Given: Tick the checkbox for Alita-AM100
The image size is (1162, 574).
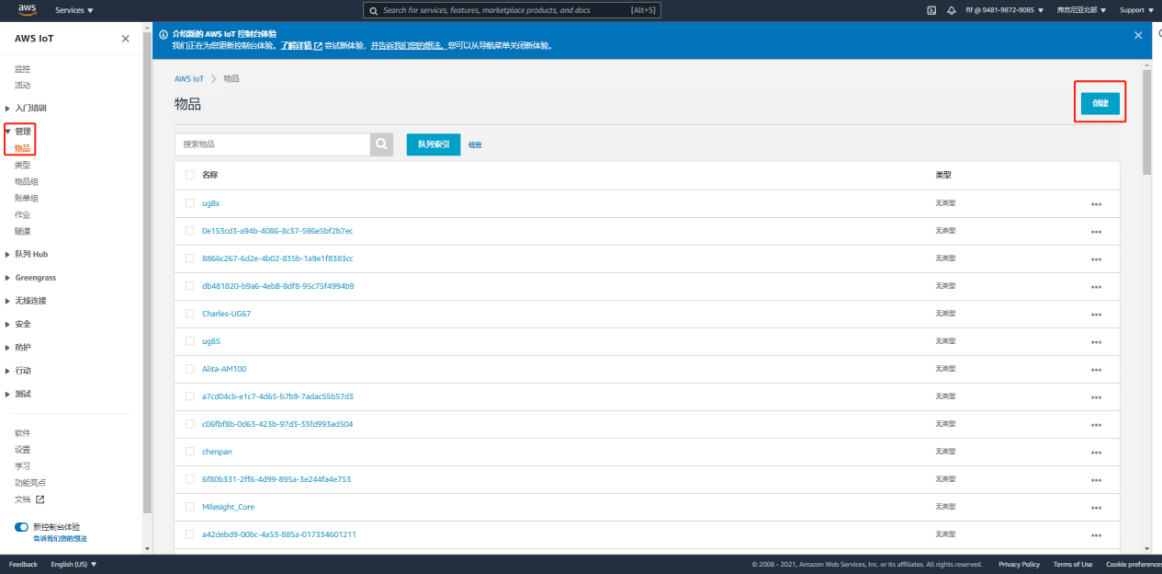Looking at the screenshot, I should tap(190, 368).
